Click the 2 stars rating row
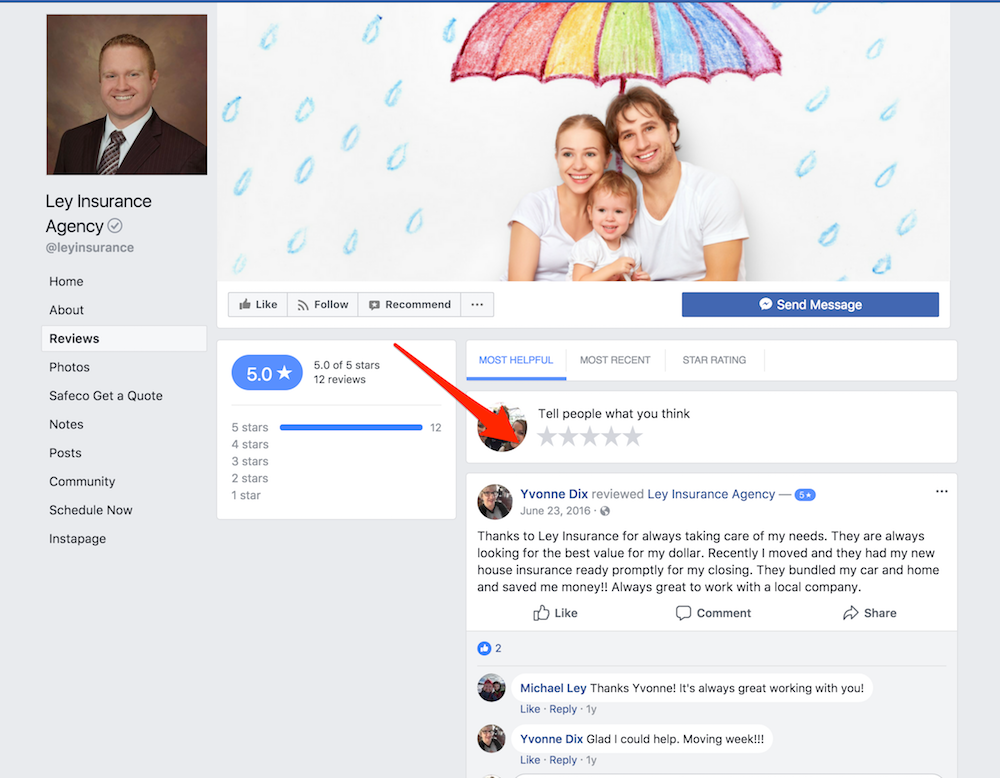Viewport: 1000px width, 778px height. click(x=250, y=478)
